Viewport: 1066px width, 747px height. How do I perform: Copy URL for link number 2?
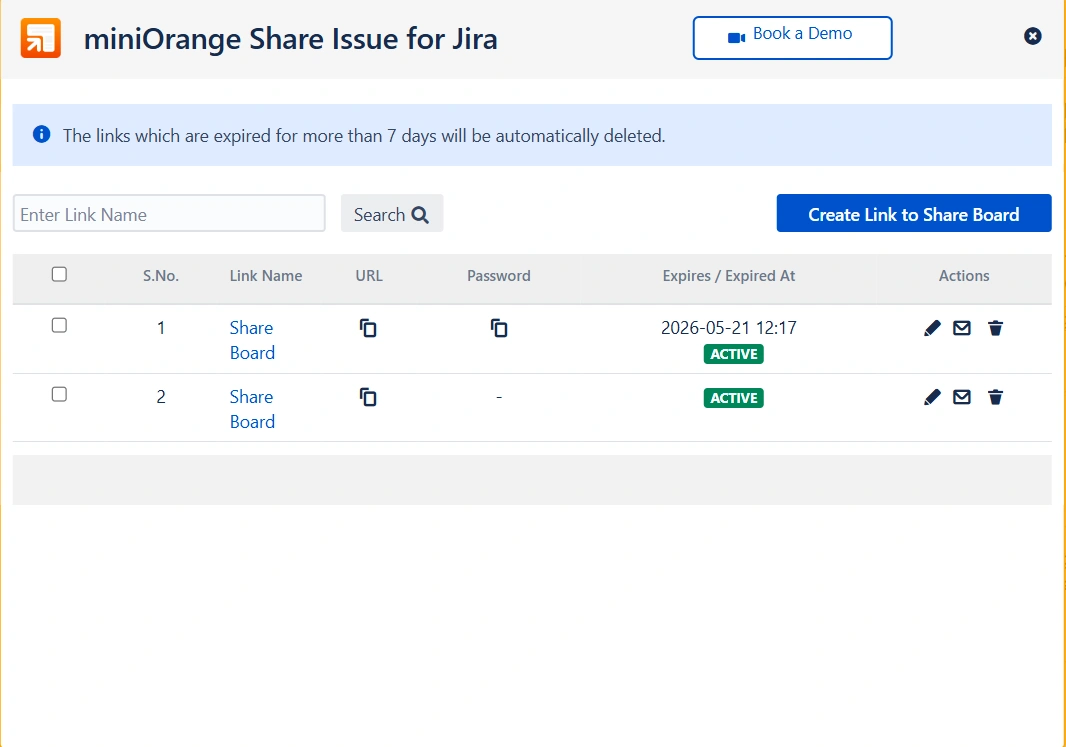[368, 397]
